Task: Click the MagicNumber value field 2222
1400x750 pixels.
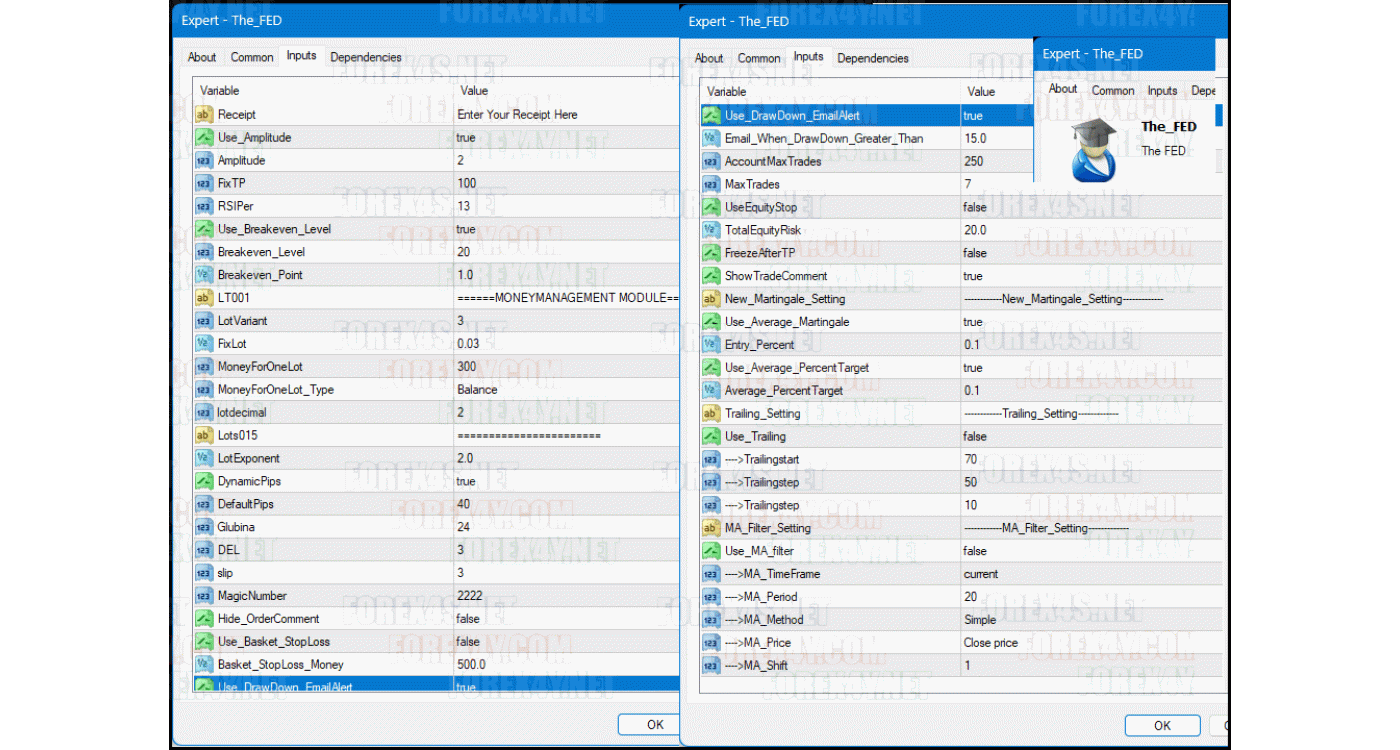Action: [x=470, y=596]
